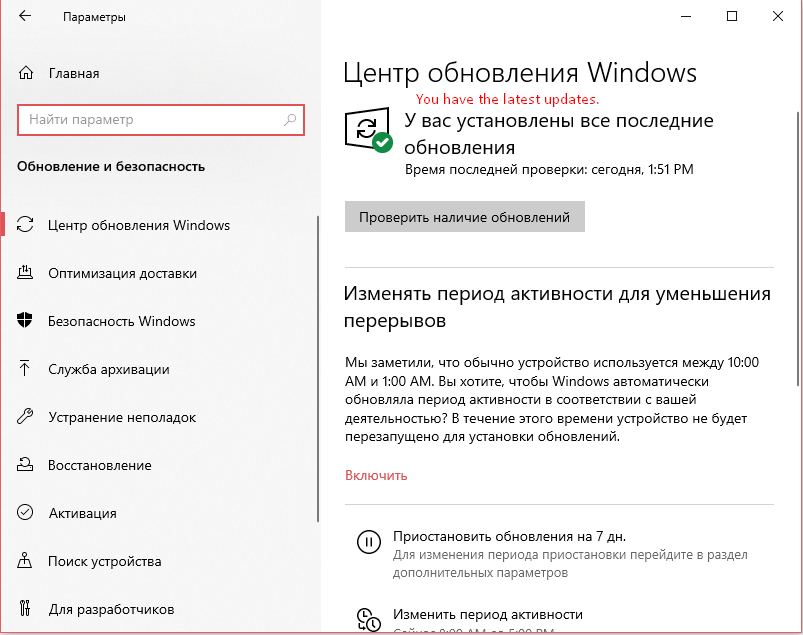
Task: Click the Оптимизация доставки icon
Action: (x=25, y=273)
